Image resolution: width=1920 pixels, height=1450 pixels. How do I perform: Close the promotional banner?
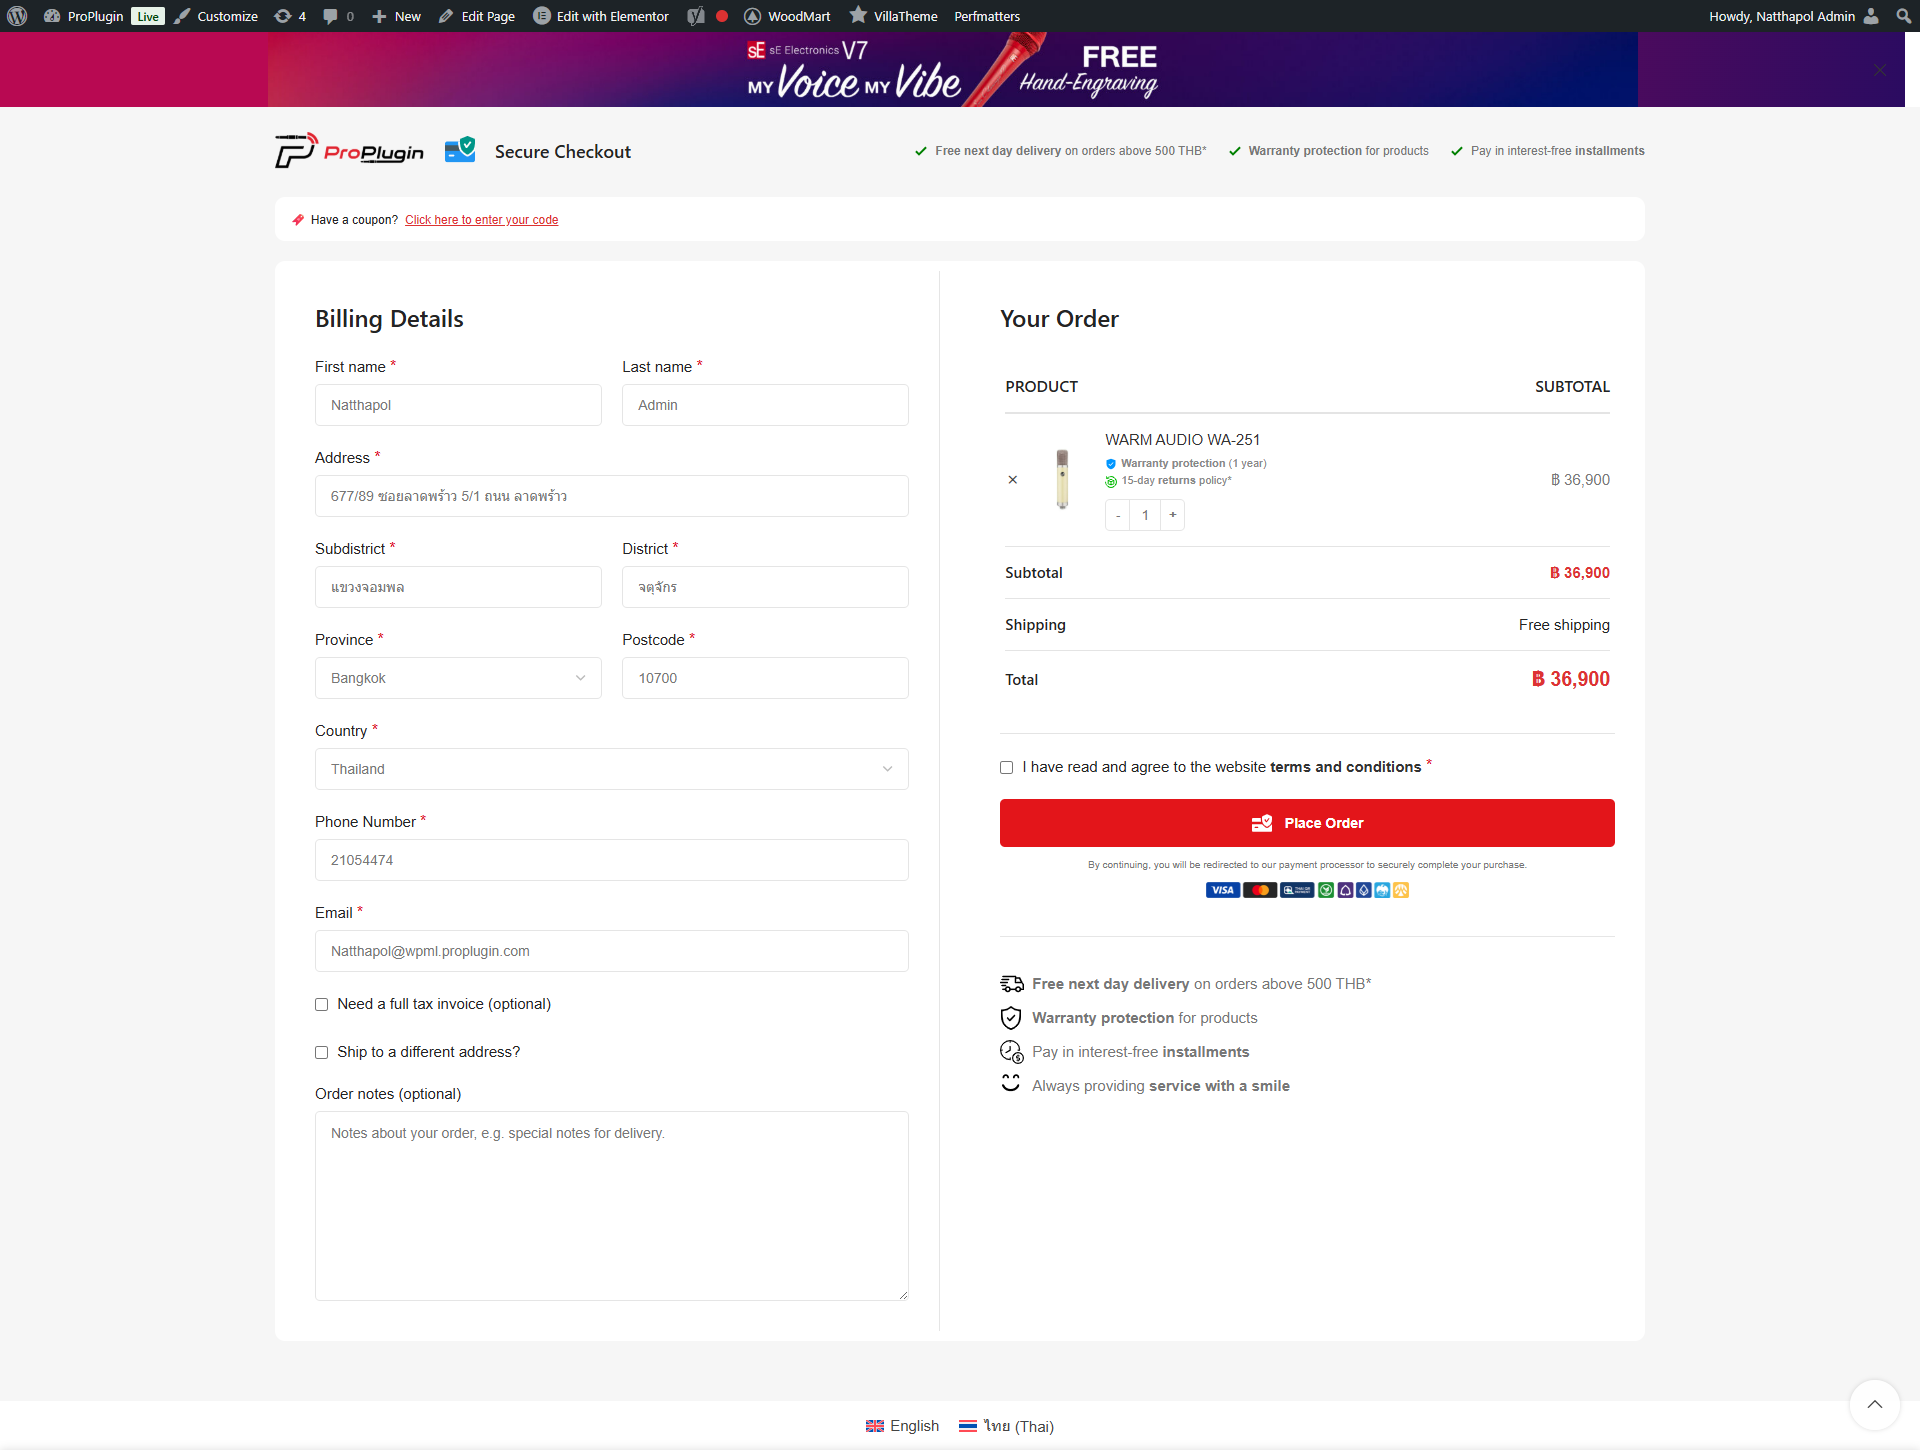tap(1880, 69)
